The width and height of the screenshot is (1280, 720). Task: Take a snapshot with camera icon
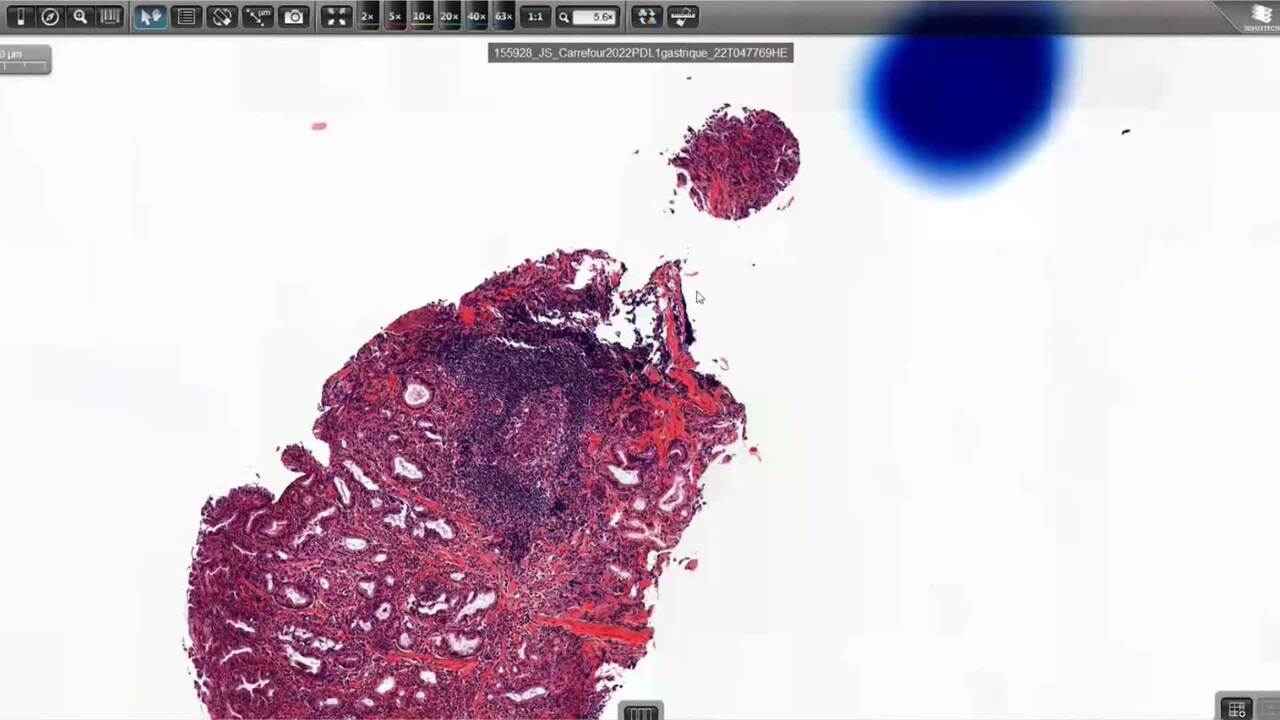pyautogui.click(x=294, y=17)
